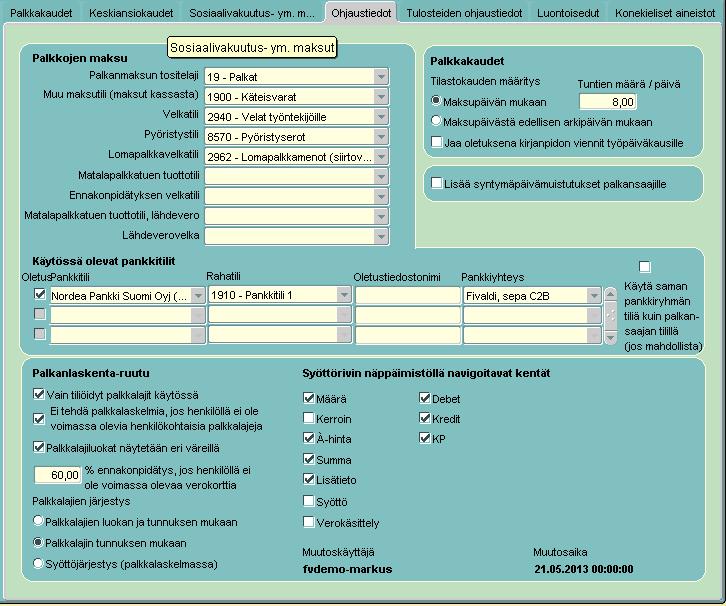Select Maksupäivän mukaan radio button
The image size is (726, 606).
(436, 100)
